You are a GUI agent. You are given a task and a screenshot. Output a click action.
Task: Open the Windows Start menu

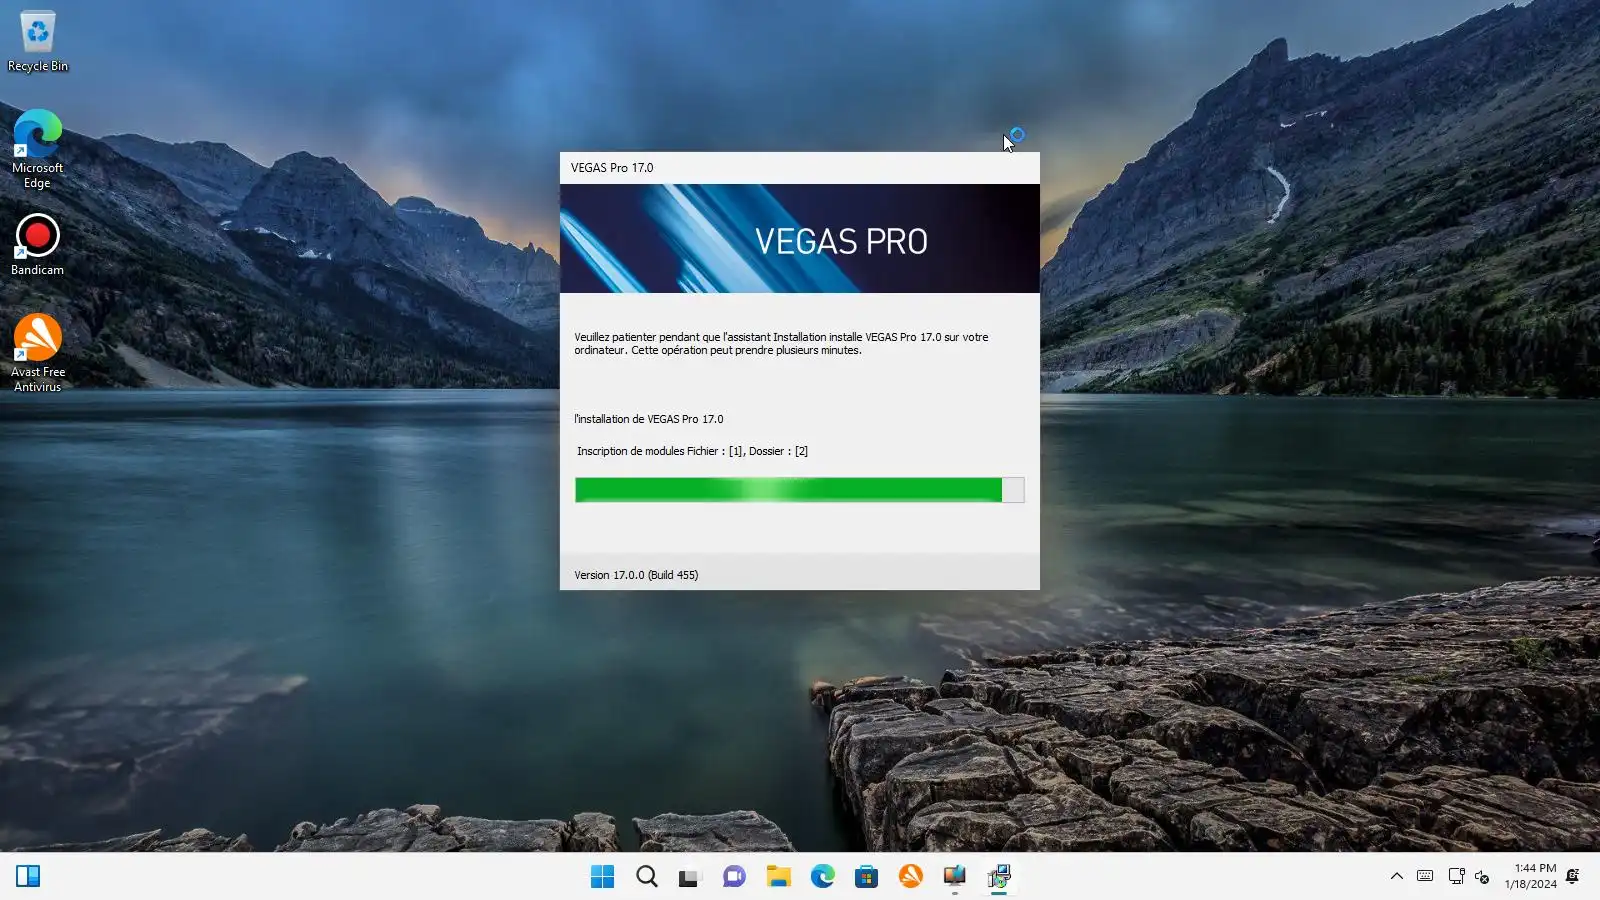click(602, 876)
